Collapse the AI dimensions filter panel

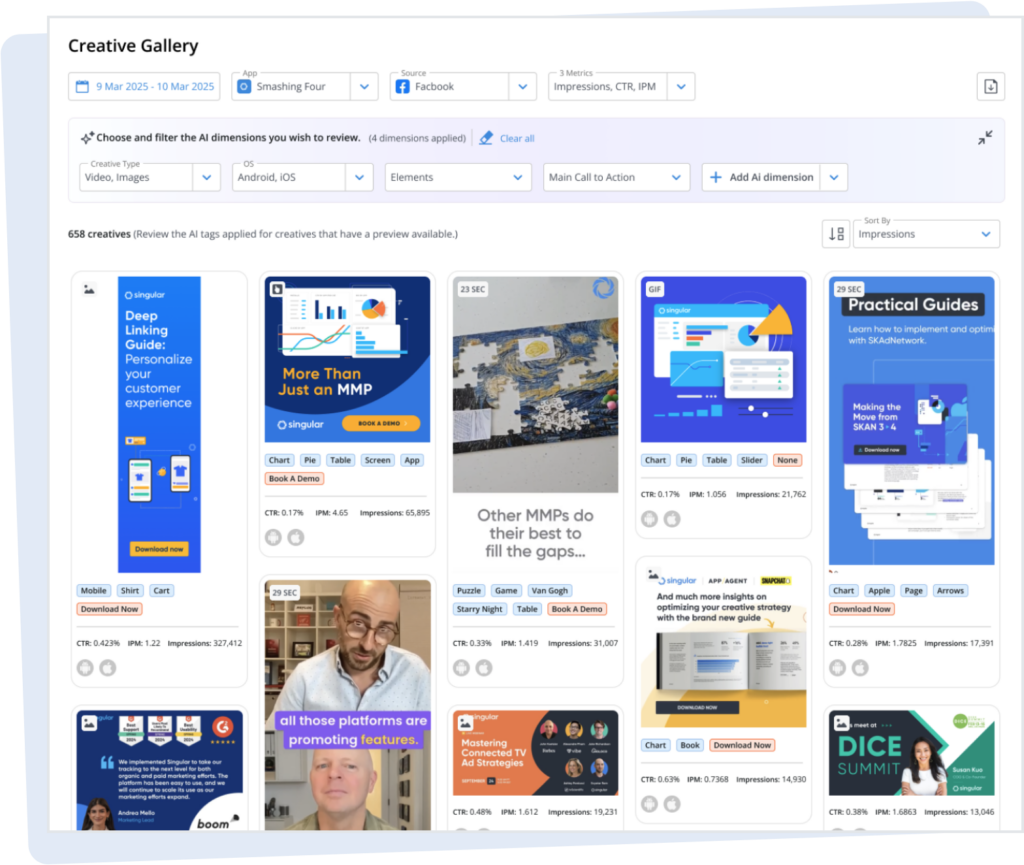pos(985,138)
